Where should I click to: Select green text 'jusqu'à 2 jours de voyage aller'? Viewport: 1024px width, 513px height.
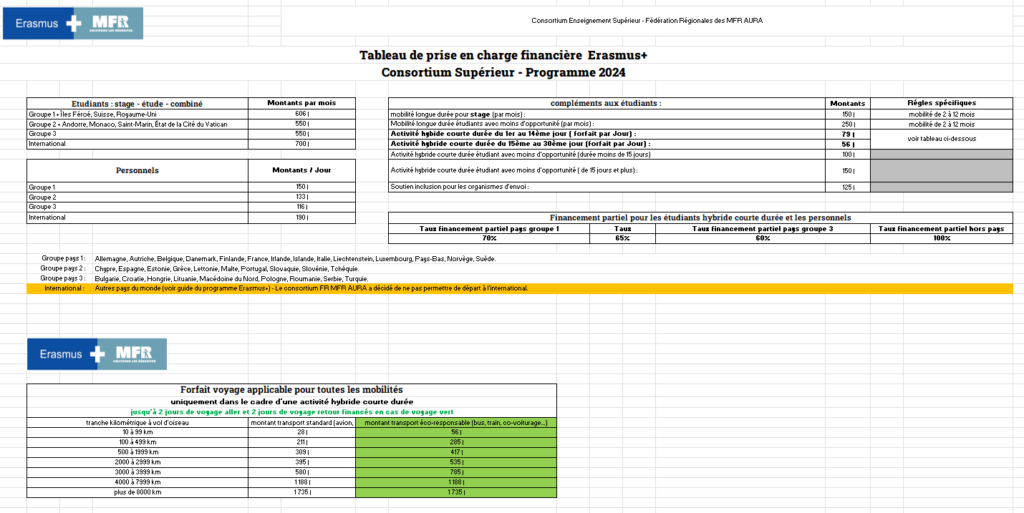[291, 412]
